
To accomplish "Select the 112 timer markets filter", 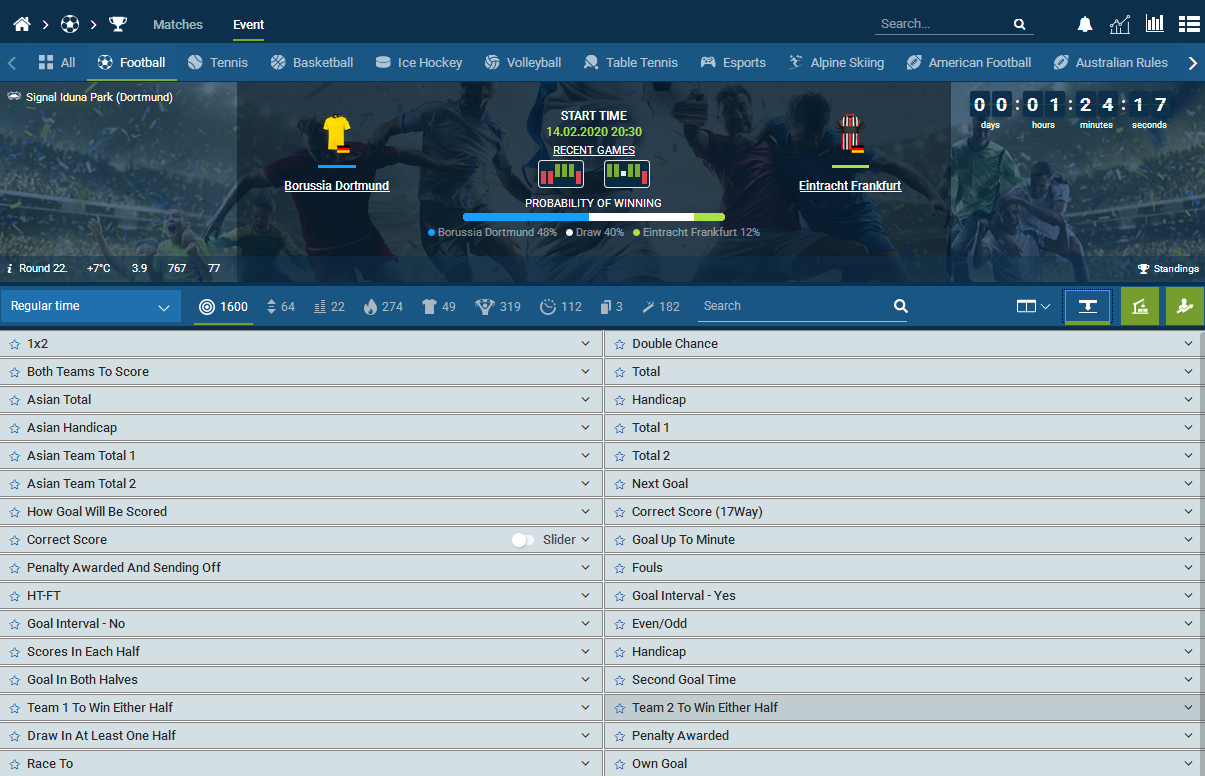I will point(560,307).
